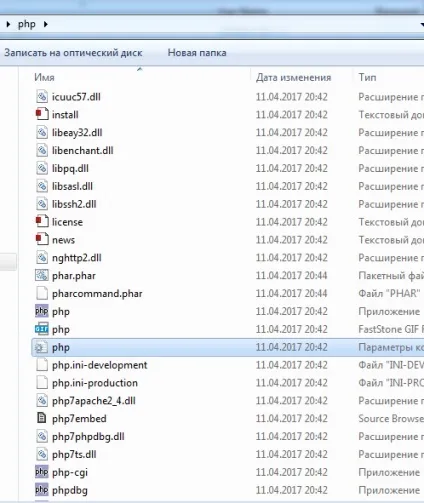
Task: Click the php configuration settings gear icon
Action: click(x=42, y=347)
